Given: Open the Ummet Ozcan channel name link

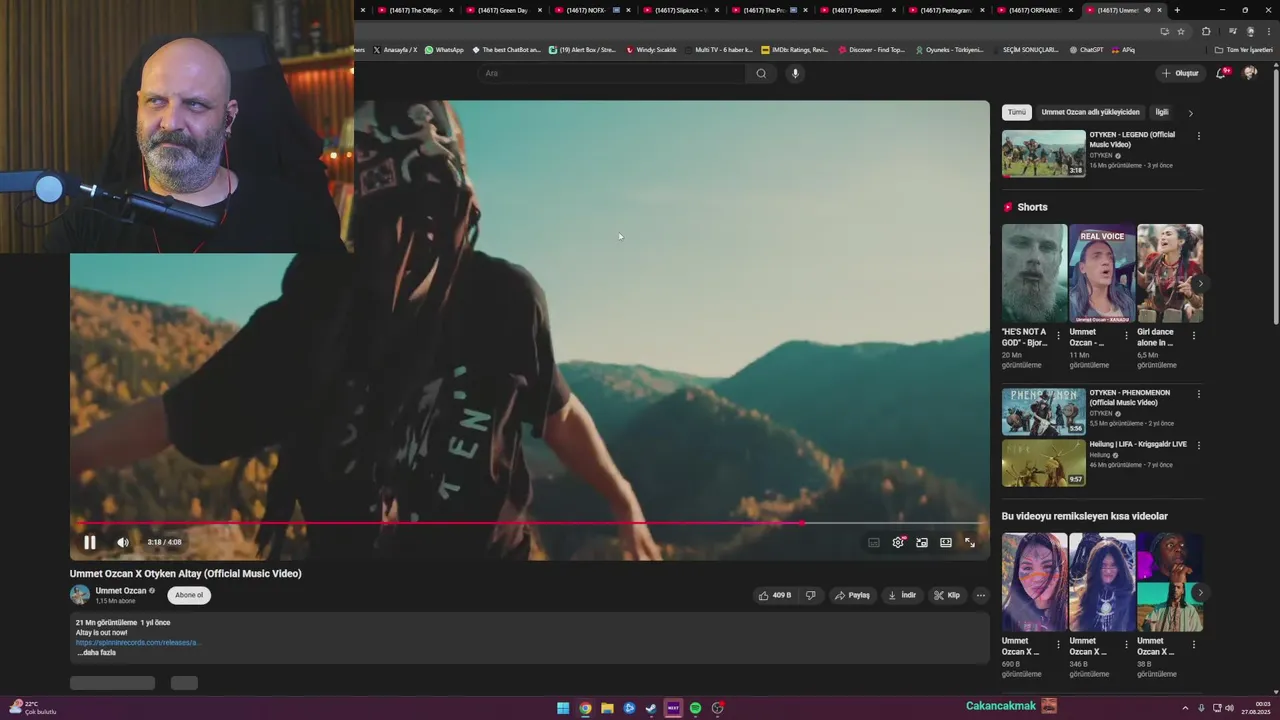Looking at the screenshot, I should (121, 591).
